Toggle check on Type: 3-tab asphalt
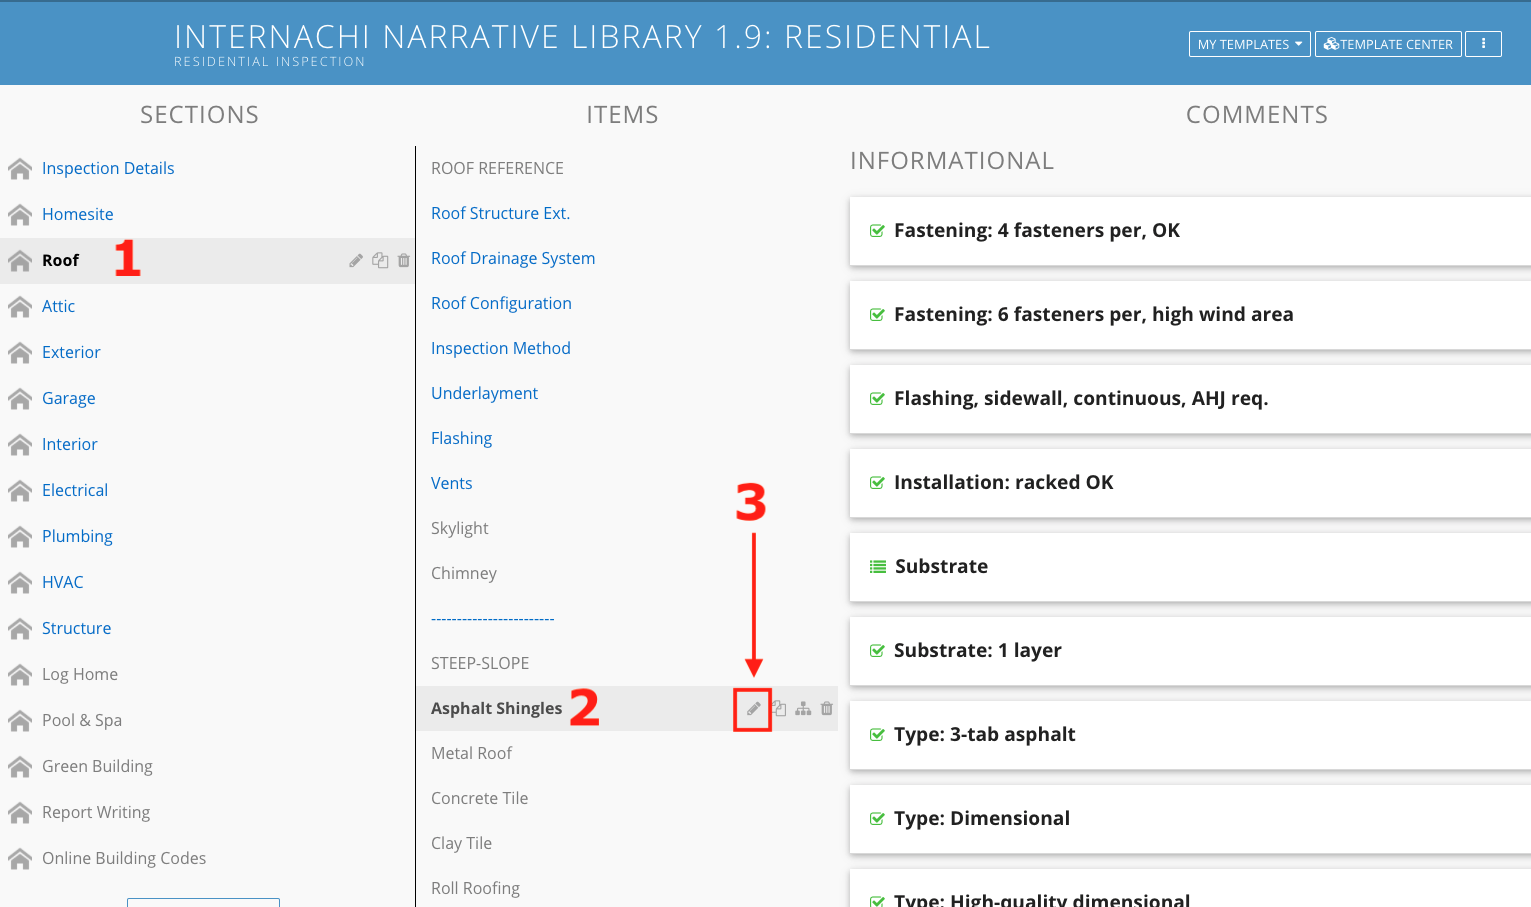This screenshot has height=907, width=1531. point(877,735)
